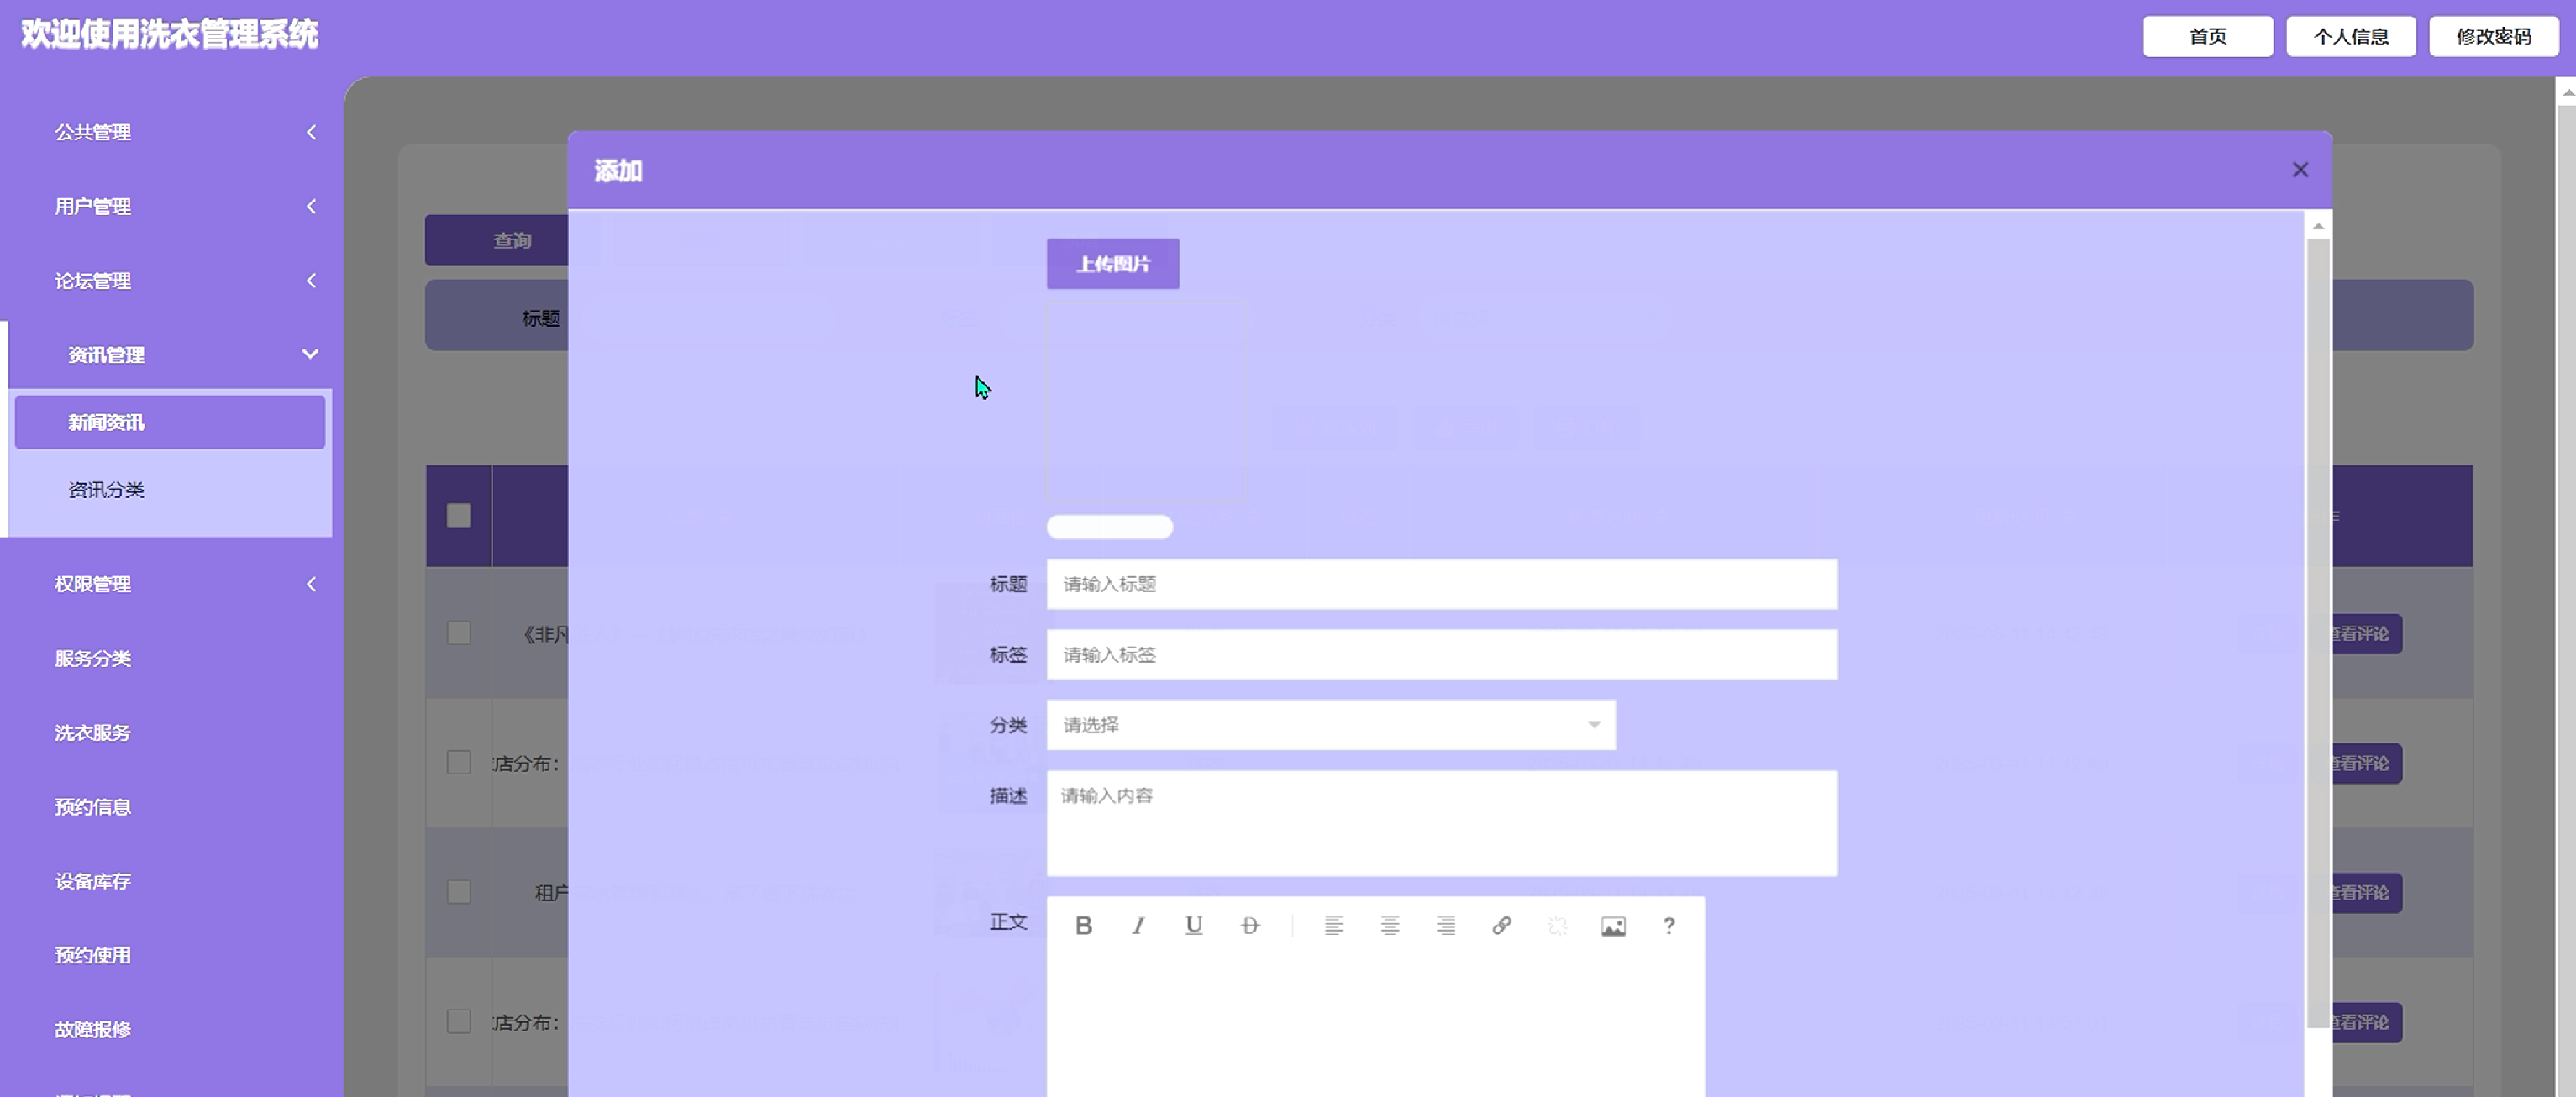Open the 资讯分类 submenu item
The image size is (2576, 1097).
[x=107, y=490]
